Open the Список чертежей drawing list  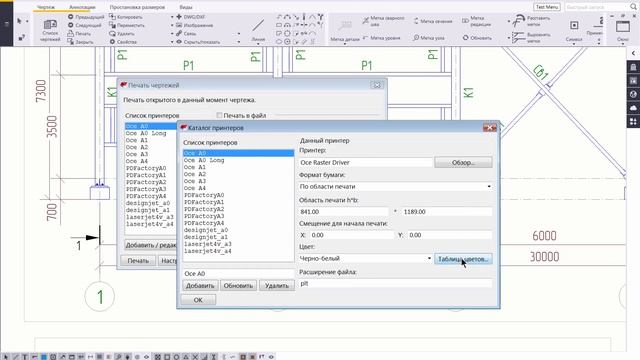[x=50, y=30]
